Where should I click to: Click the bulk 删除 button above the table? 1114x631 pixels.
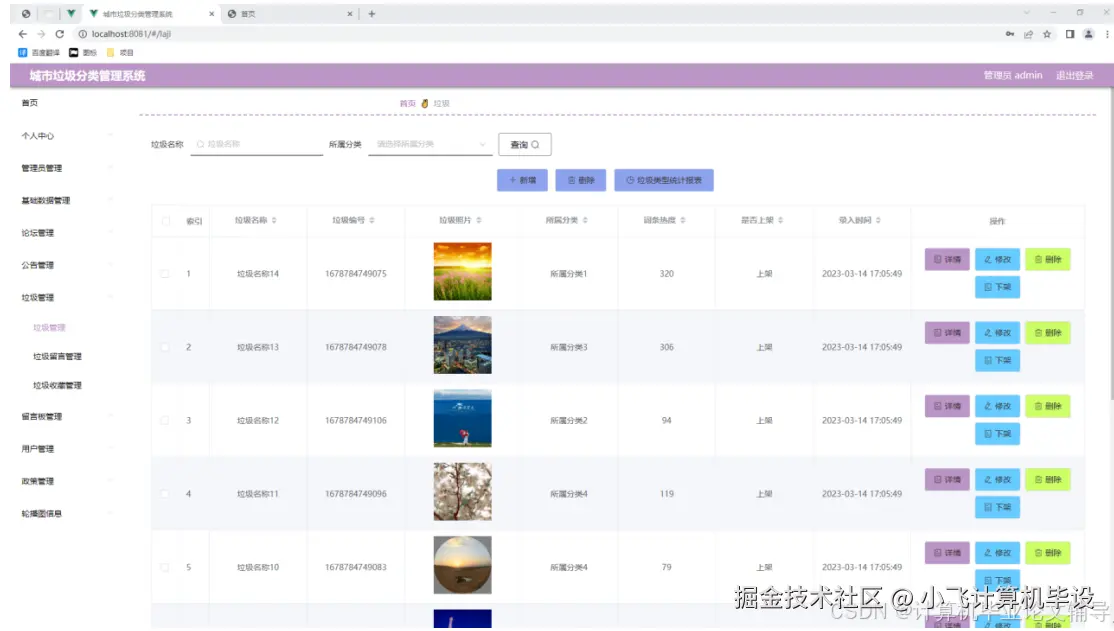tap(580, 180)
